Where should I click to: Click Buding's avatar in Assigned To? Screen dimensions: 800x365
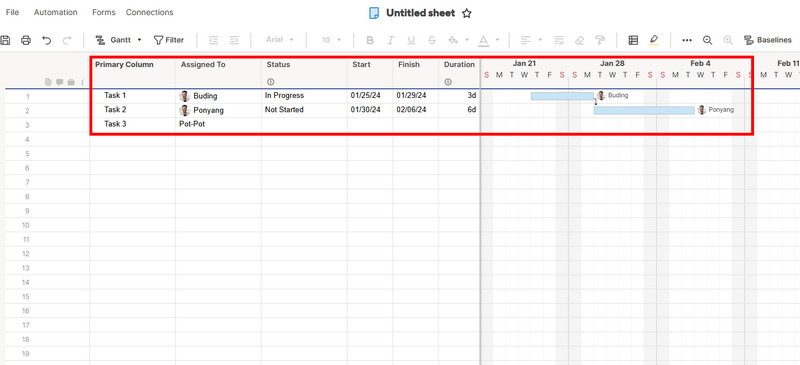(185, 96)
